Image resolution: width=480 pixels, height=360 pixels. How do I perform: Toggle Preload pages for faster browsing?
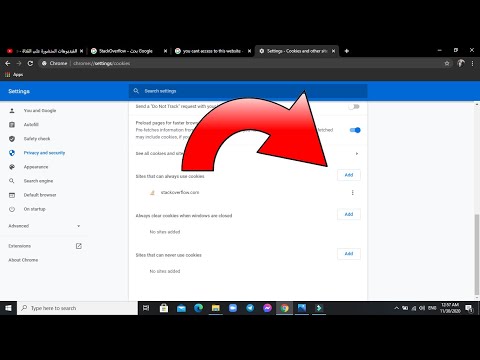click(355, 130)
